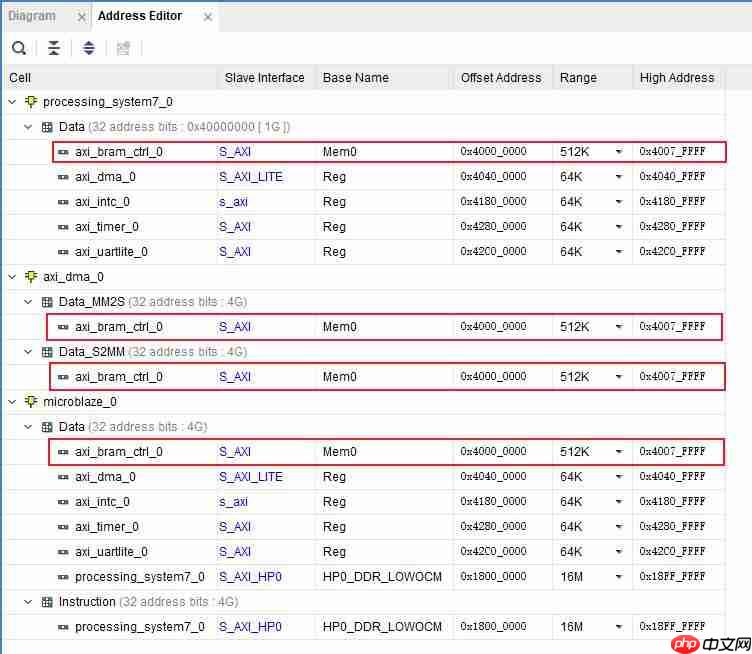The width and height of the screenshot is (752, 654).
Task: Select processing_system7_0 row under microblaze_0 Data
Action: tap(364, 577)
